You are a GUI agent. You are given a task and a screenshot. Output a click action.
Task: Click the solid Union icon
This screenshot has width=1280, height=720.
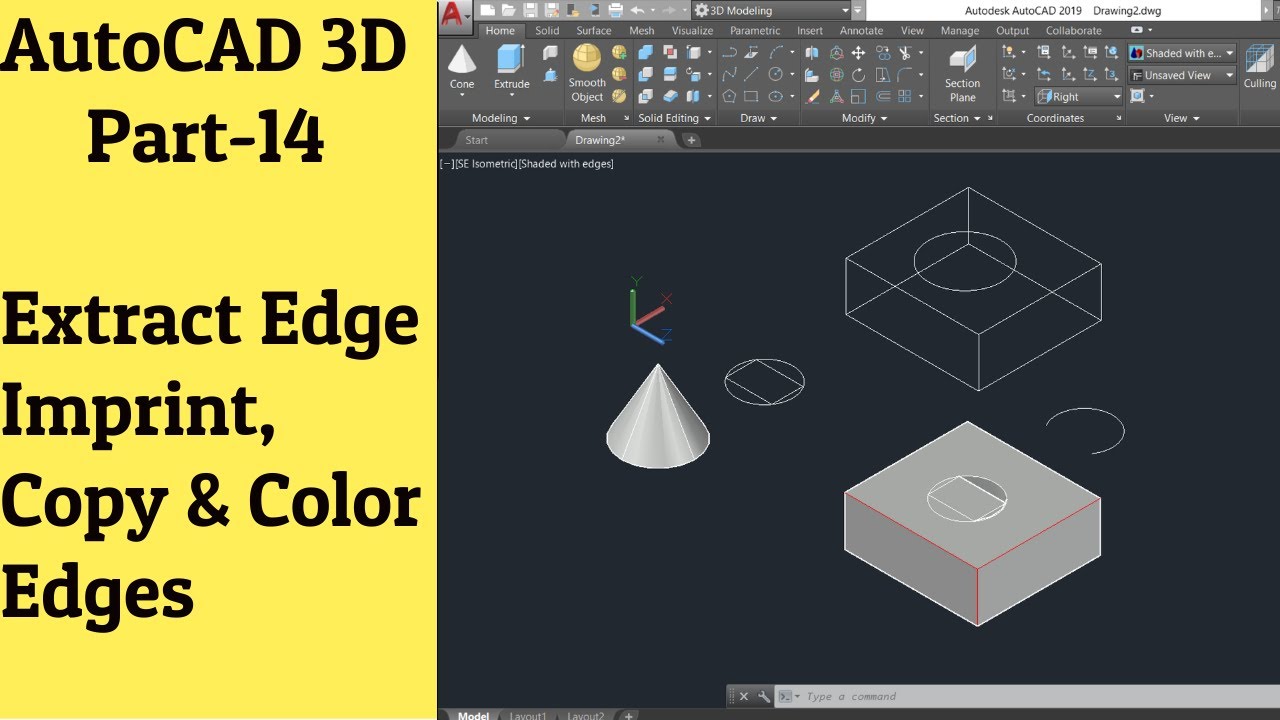[x=645, y=52]
